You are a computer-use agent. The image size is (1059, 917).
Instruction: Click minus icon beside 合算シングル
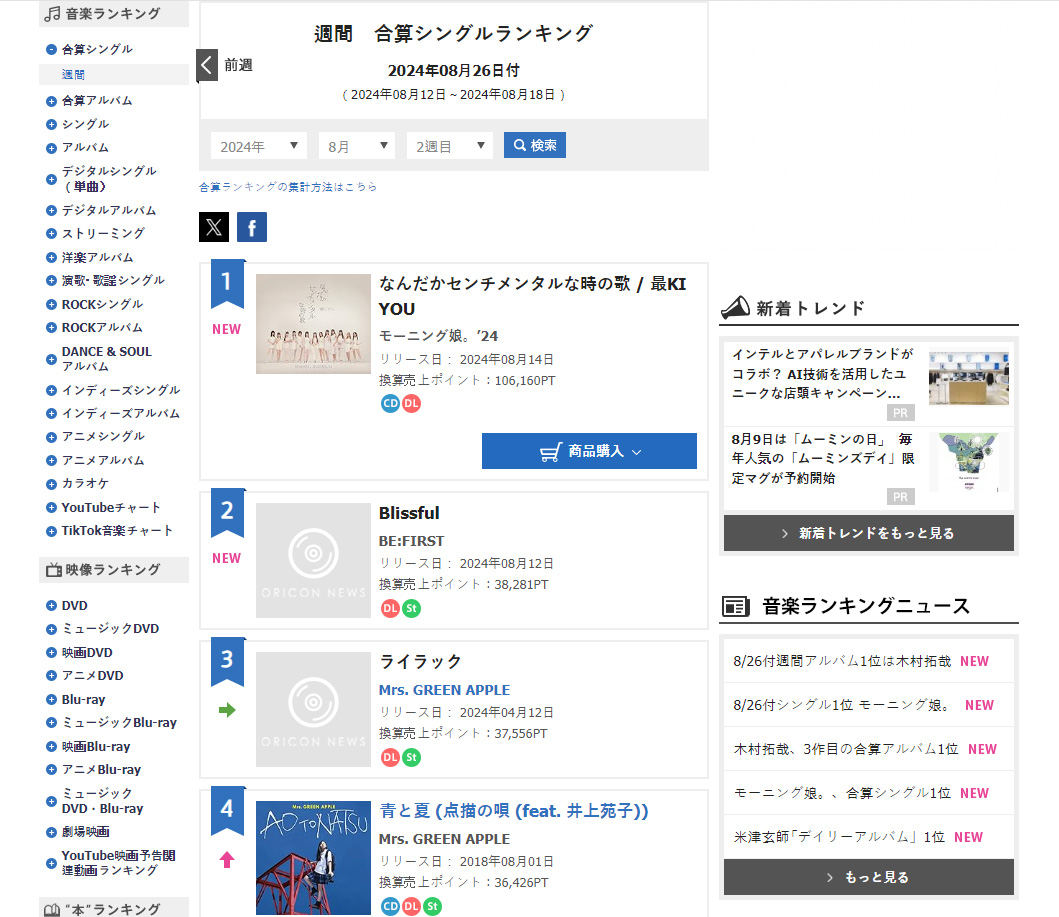[x=51, y=49]
